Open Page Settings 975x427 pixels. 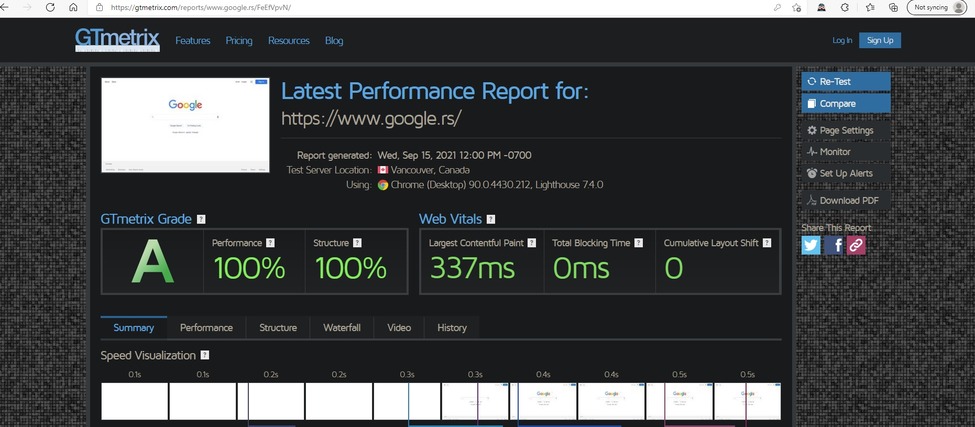(846, 131)
